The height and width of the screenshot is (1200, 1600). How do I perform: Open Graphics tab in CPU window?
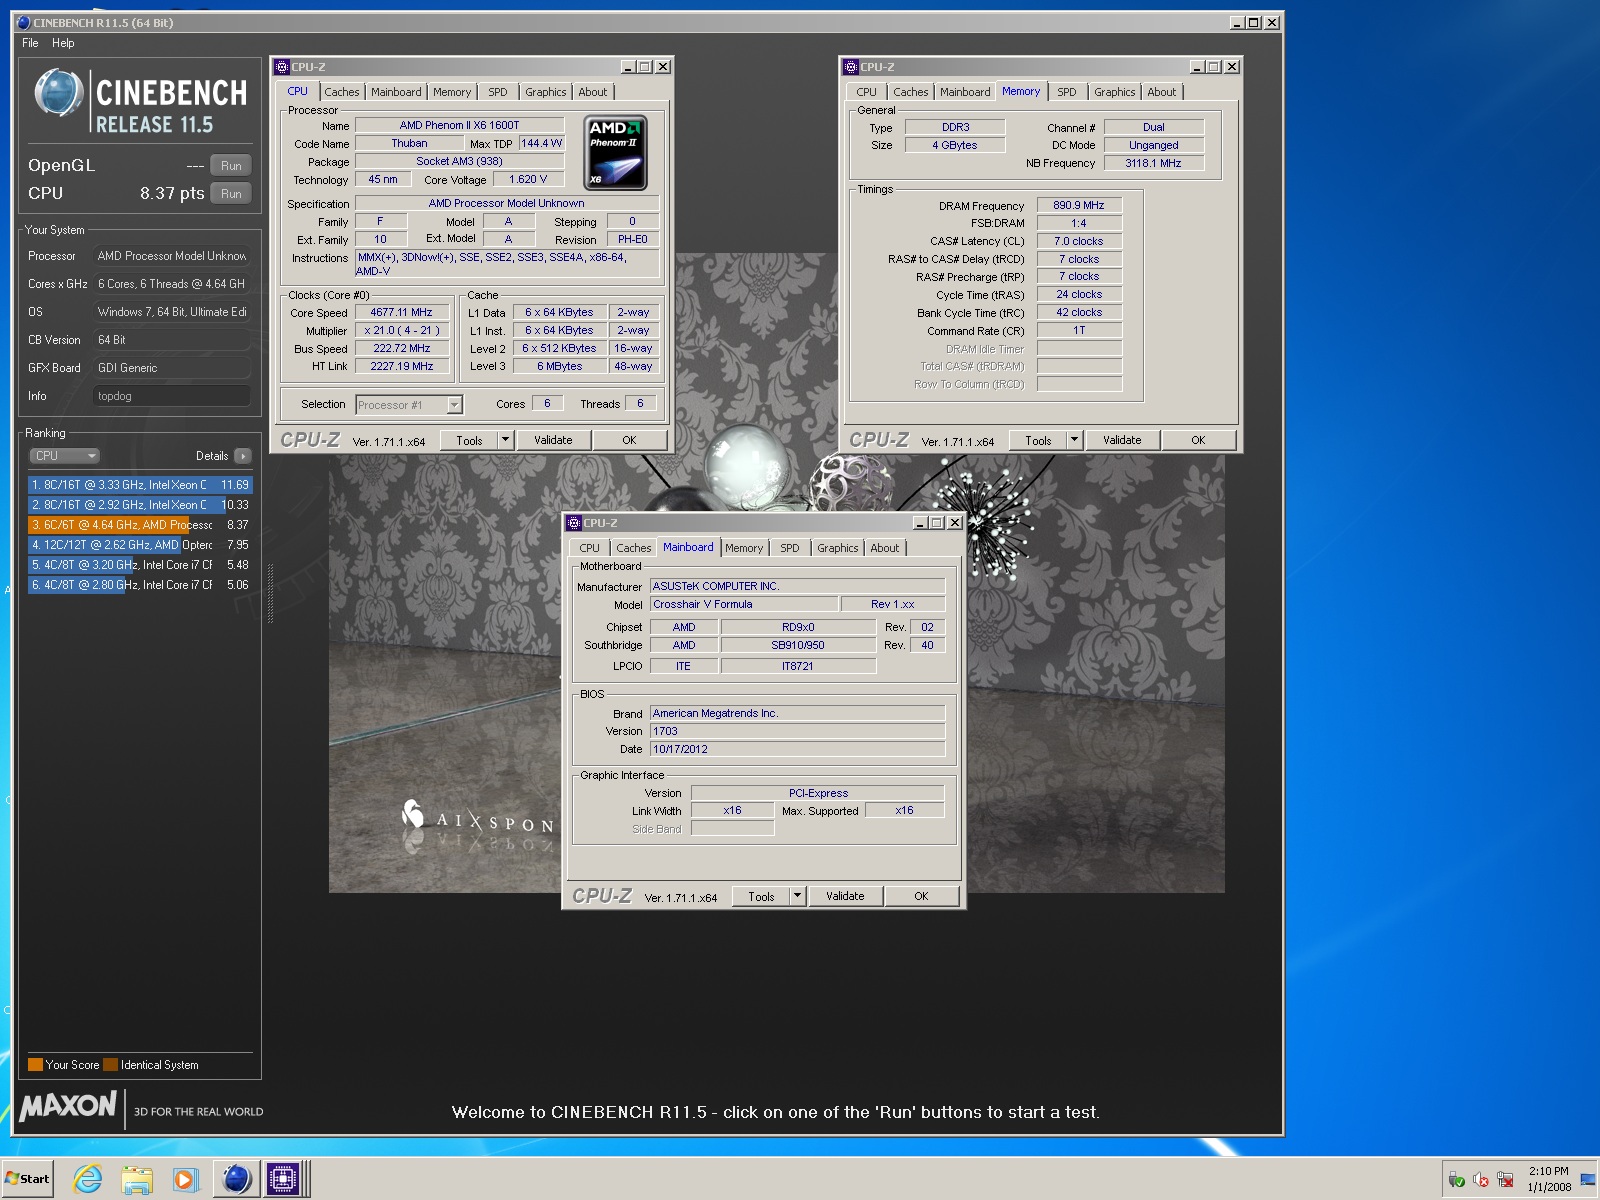click(x=546, y=92)
